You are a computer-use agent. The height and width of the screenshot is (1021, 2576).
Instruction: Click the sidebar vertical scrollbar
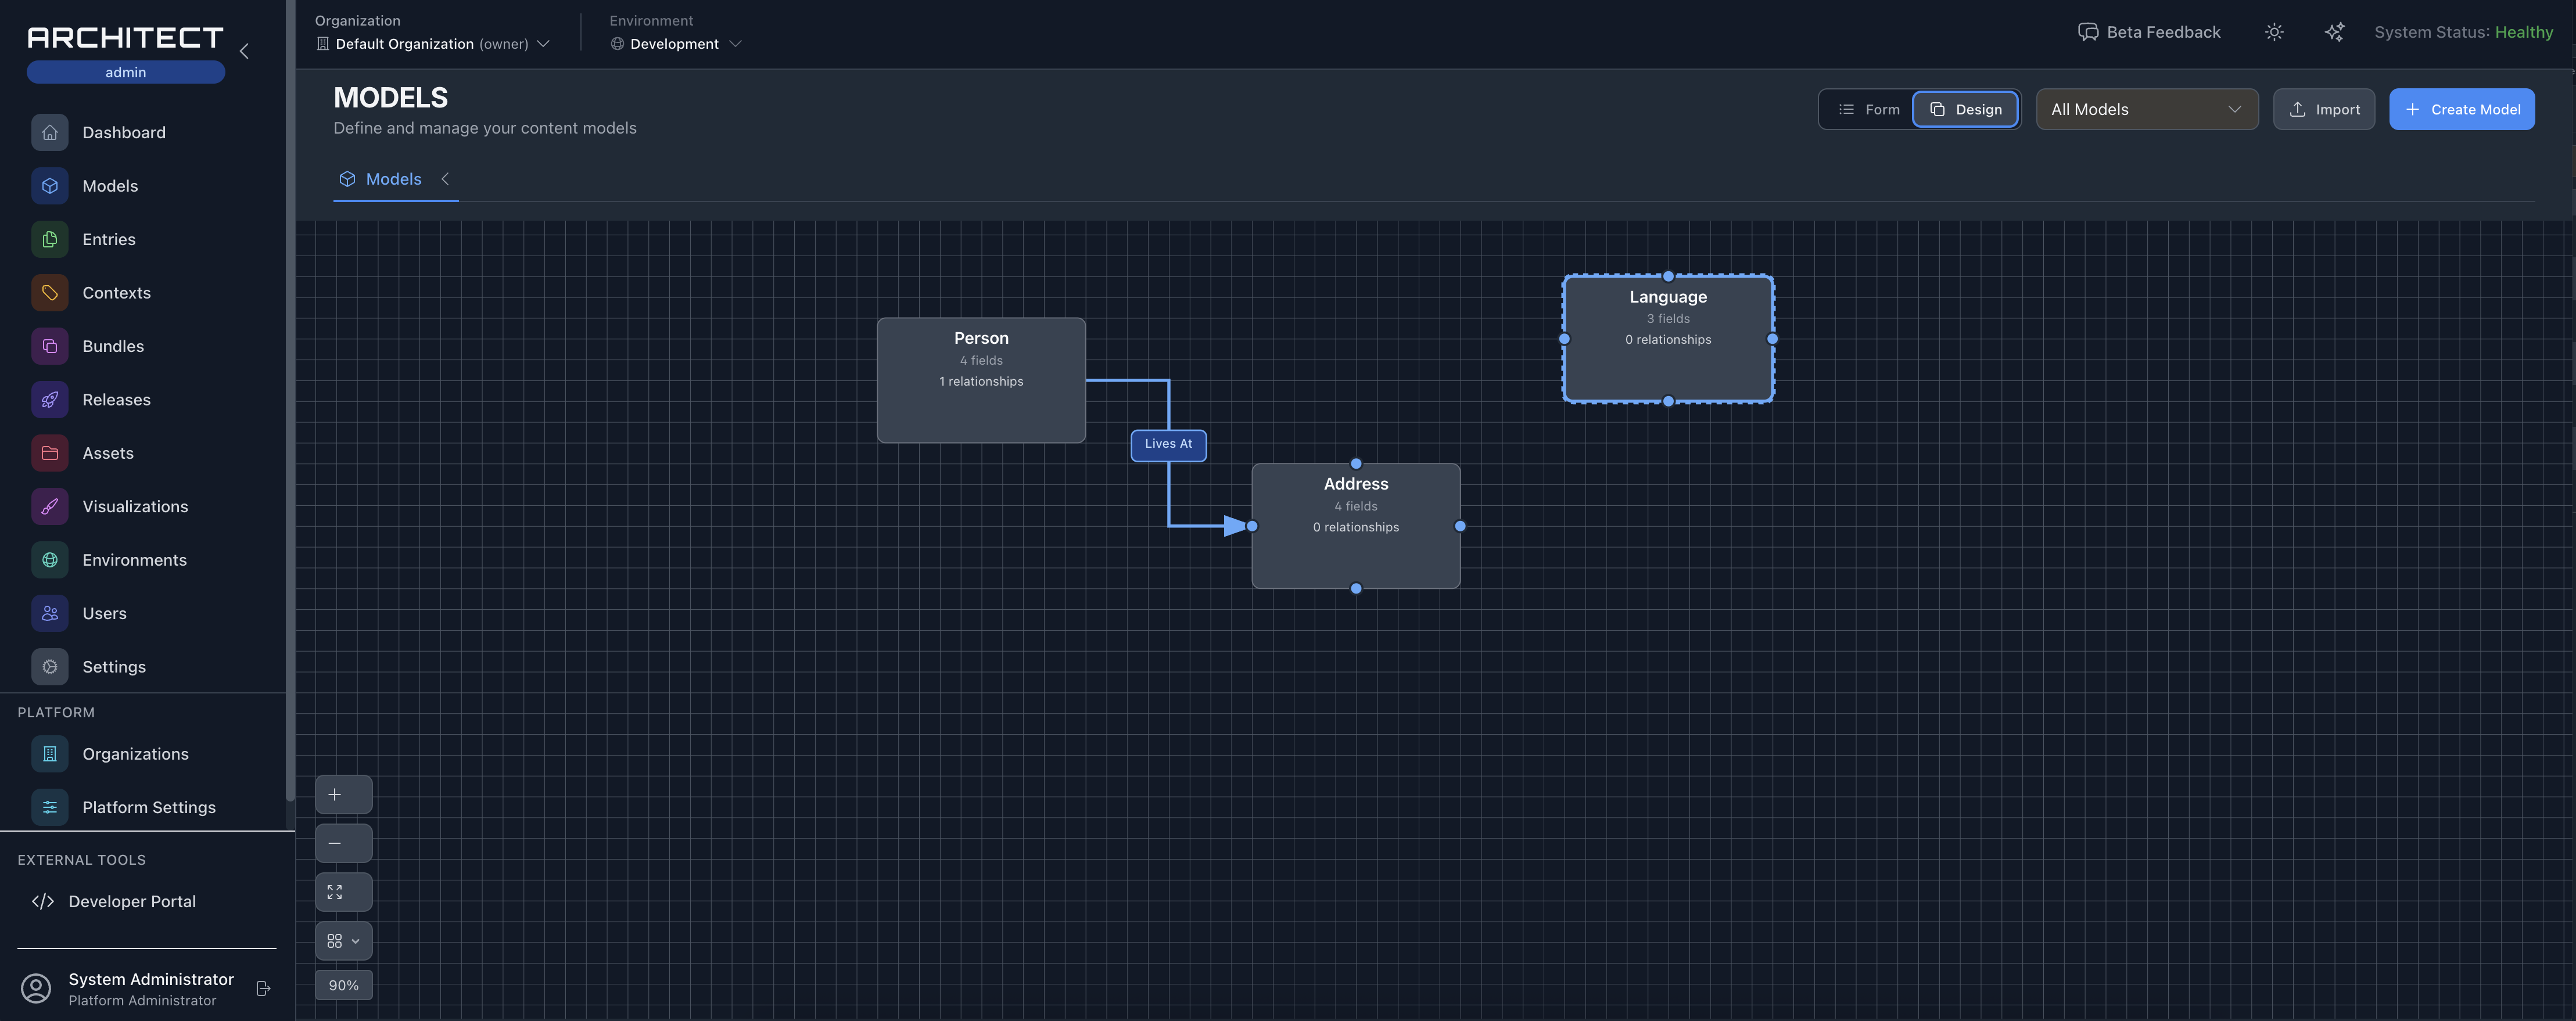[x=290, y=400]
